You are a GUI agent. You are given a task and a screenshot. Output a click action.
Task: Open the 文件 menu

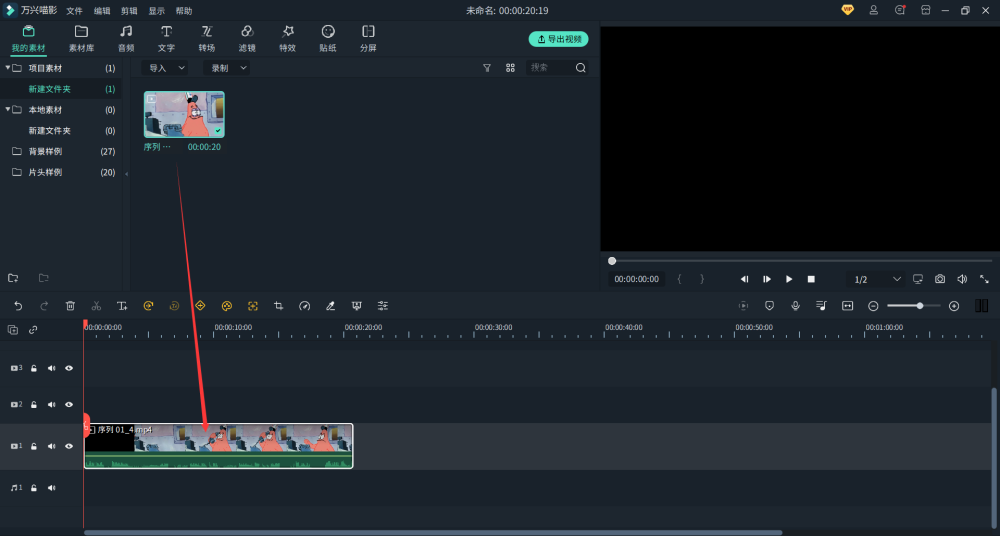click(x=75, y=10)
